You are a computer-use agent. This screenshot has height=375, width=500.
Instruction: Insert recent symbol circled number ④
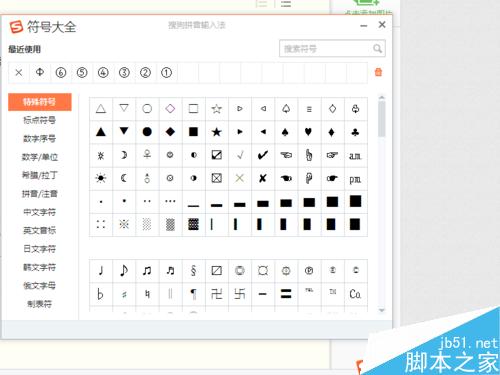[x=103, y=72]
